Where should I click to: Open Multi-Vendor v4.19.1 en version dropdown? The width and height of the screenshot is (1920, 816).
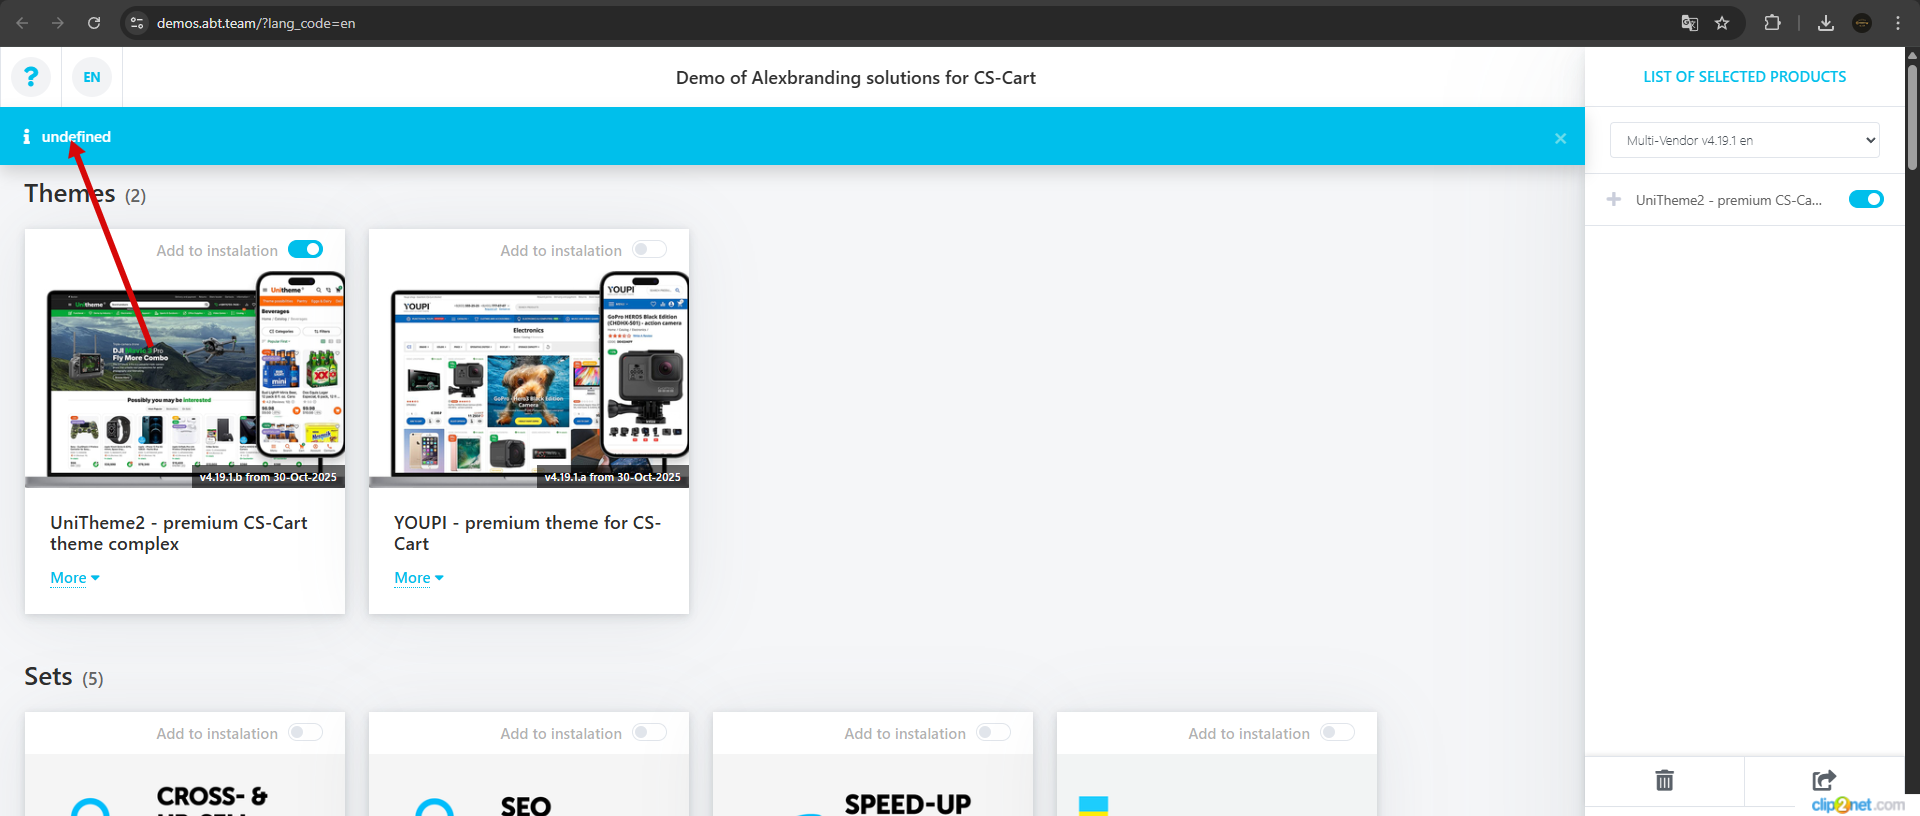coord(1744,140)
